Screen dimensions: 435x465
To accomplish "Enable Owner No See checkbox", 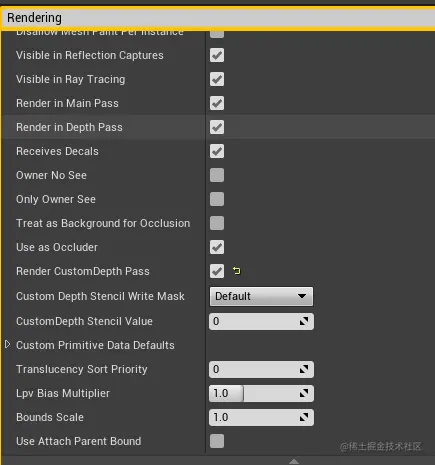I will [x=217, y=175].
